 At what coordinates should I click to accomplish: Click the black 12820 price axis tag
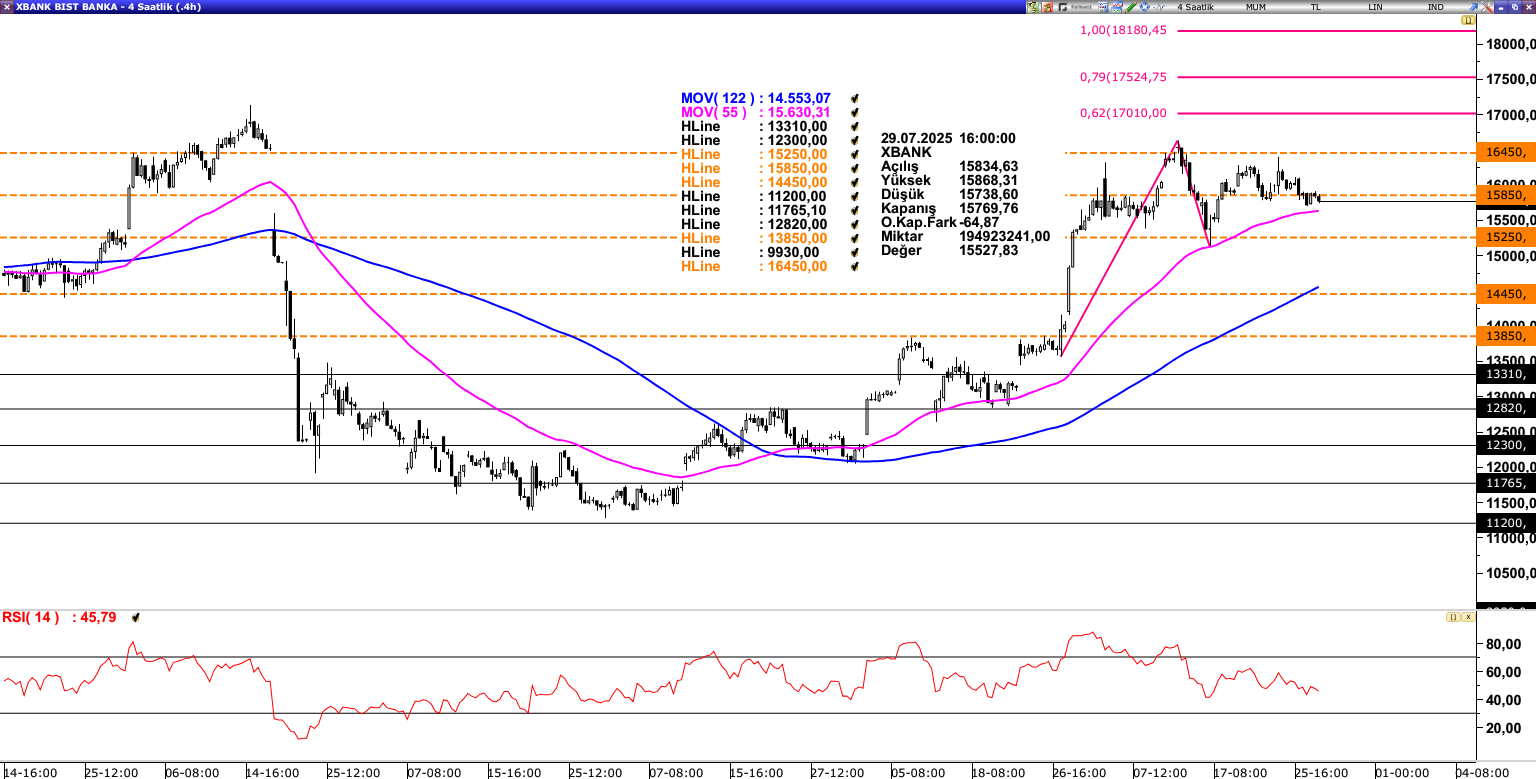point(1506,408)
